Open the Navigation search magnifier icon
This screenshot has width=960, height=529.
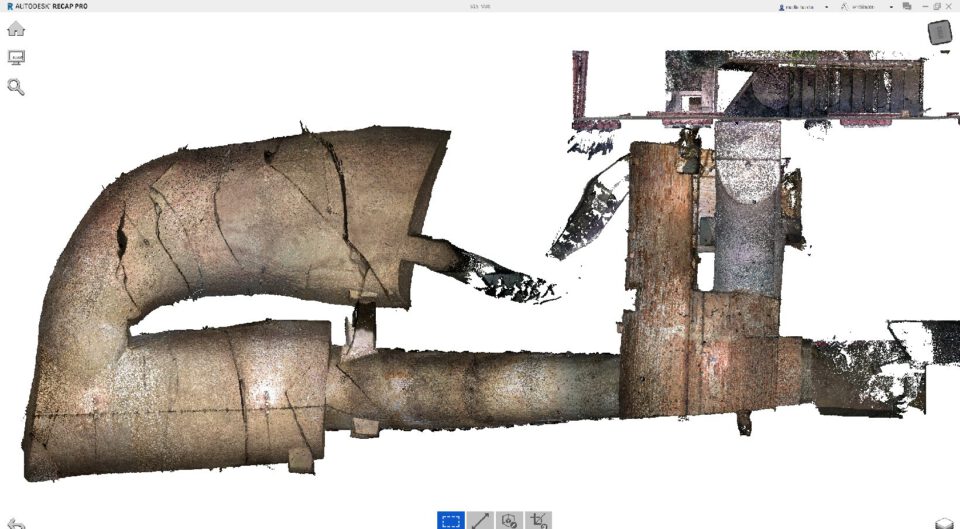tap(16, 87)
